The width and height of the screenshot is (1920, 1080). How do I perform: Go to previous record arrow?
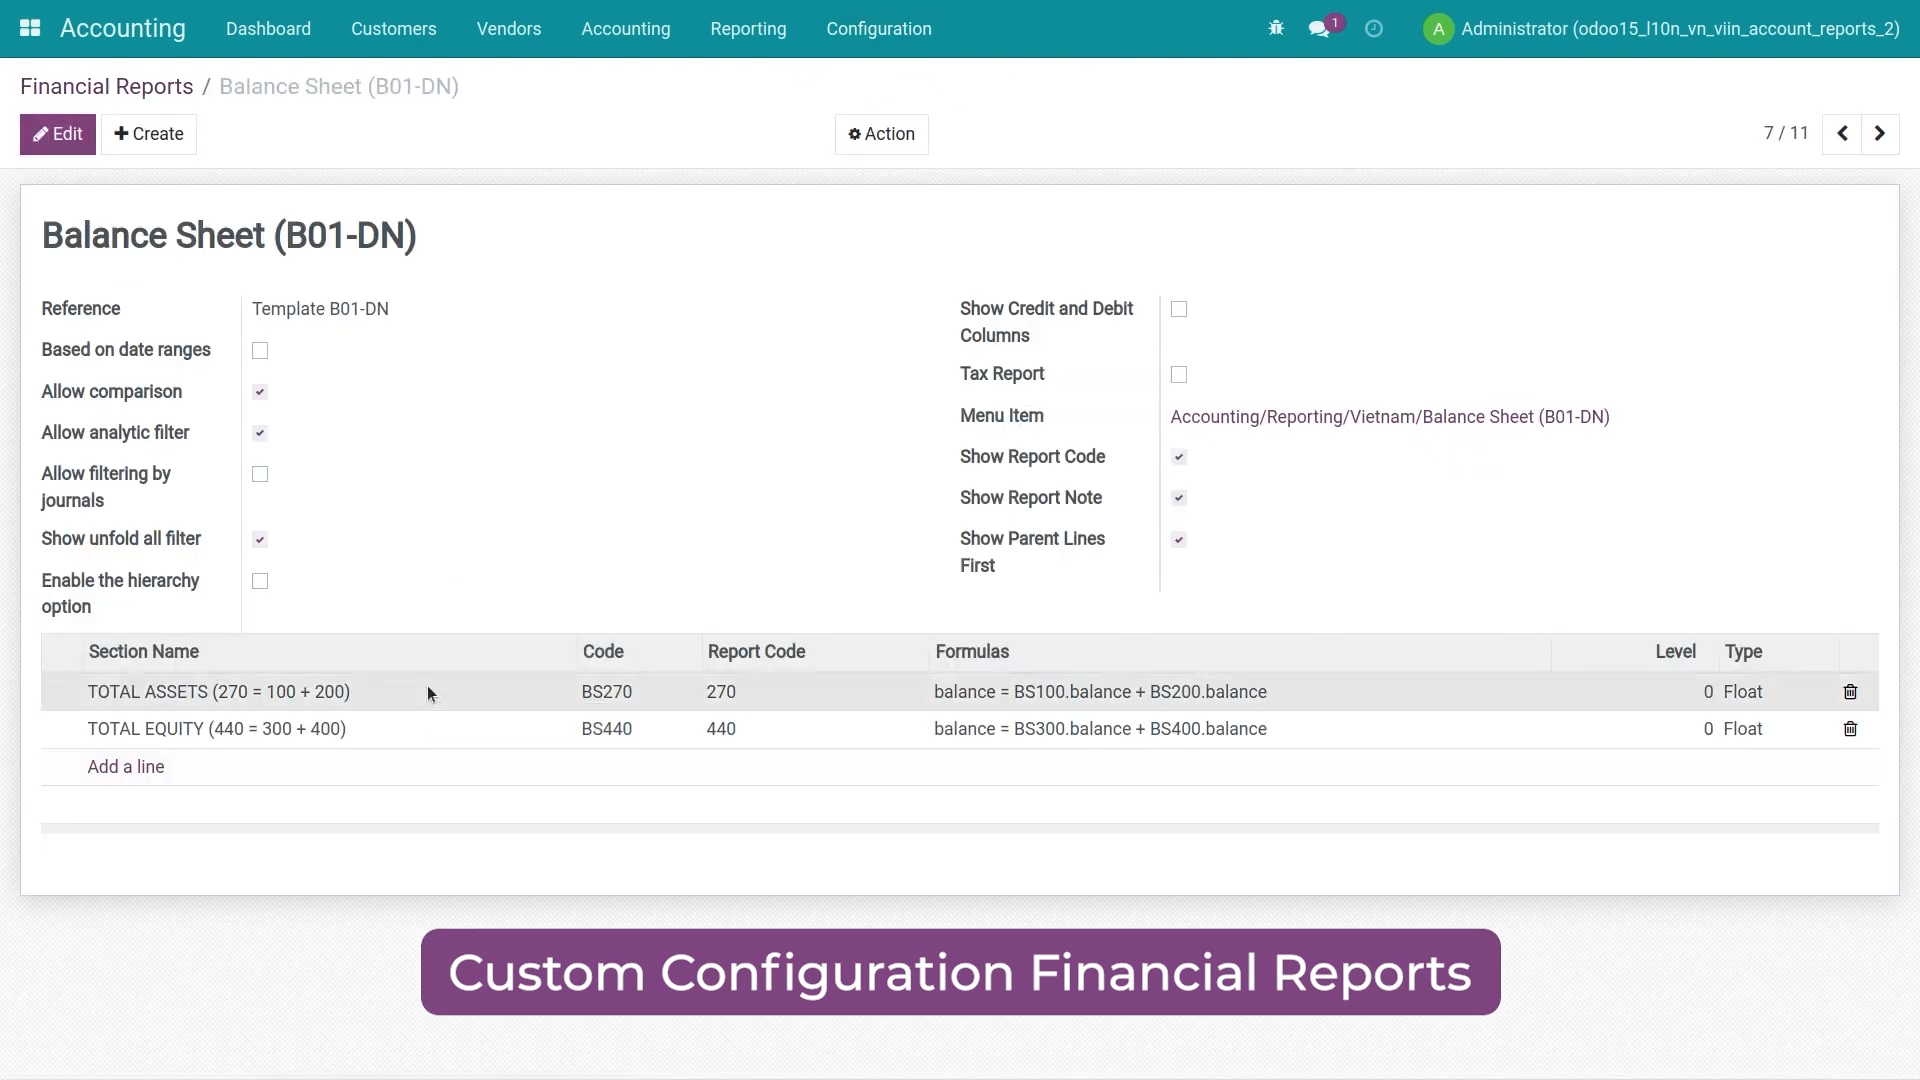pyautogui.click(x=1842, y=134)
